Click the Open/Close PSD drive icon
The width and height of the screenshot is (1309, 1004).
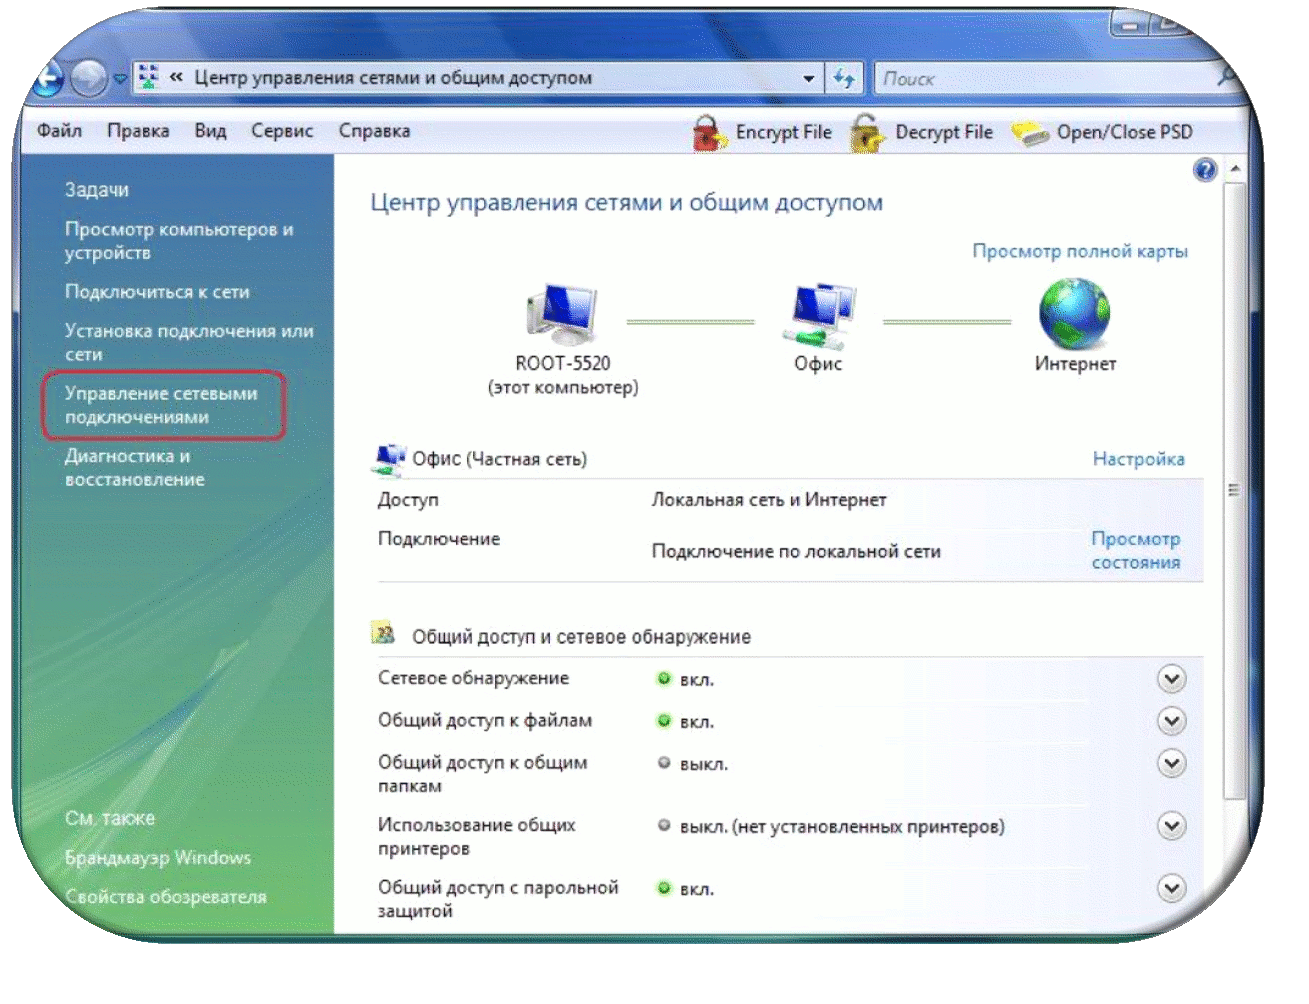1029,132
